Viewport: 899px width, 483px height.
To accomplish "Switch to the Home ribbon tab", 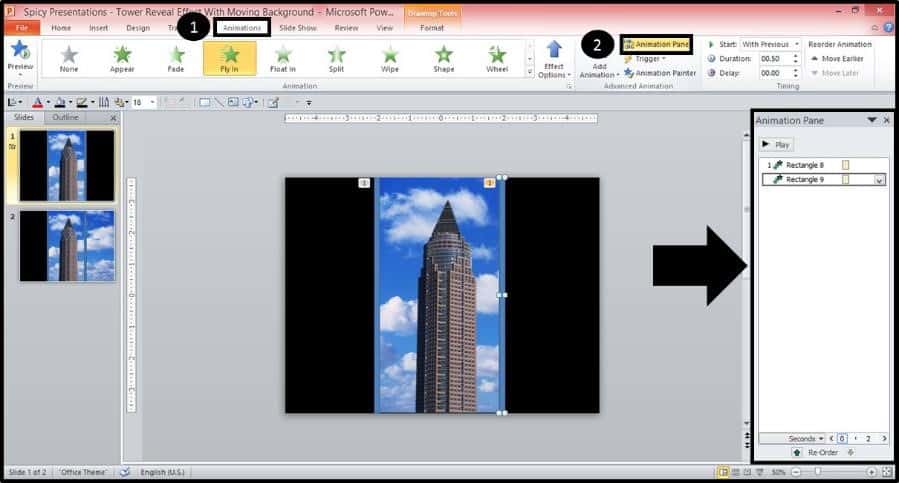I will click(x=61, y=28).
